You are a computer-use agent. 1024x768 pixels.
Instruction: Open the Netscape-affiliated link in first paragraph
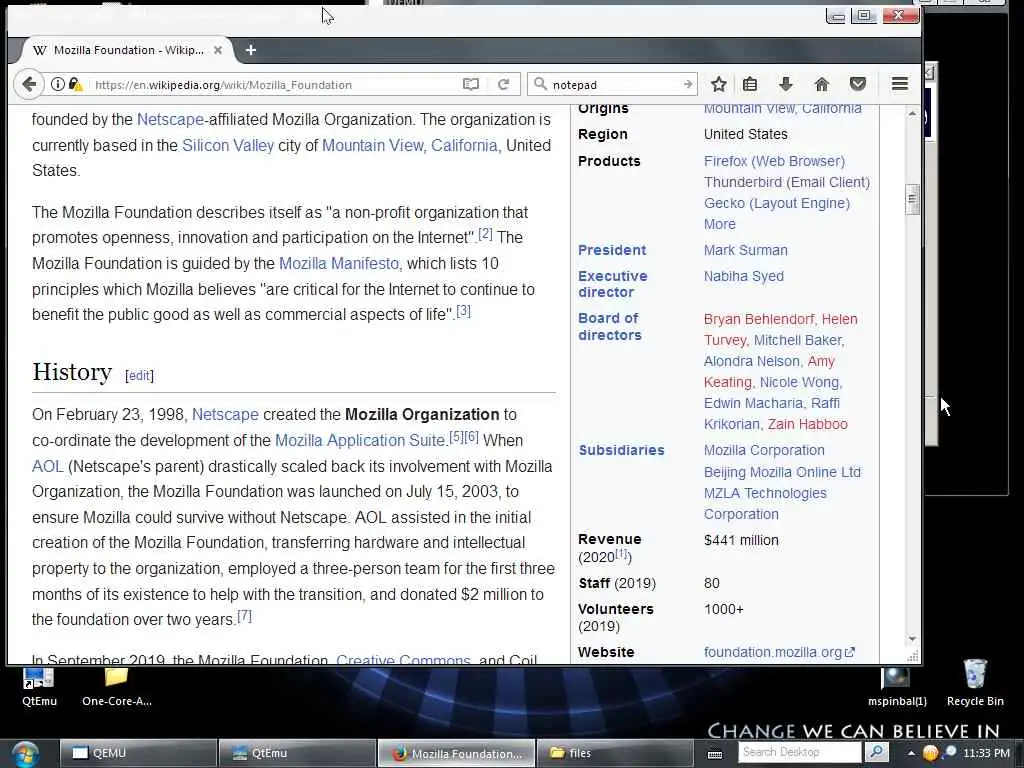(x=170, y=120)
